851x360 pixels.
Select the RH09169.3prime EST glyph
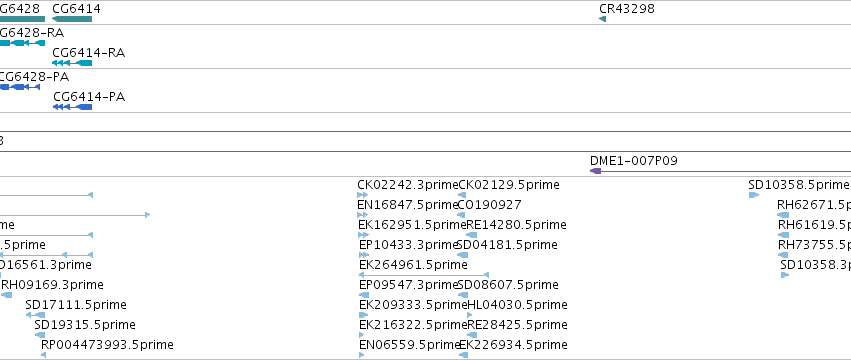[x=7, y=295]
